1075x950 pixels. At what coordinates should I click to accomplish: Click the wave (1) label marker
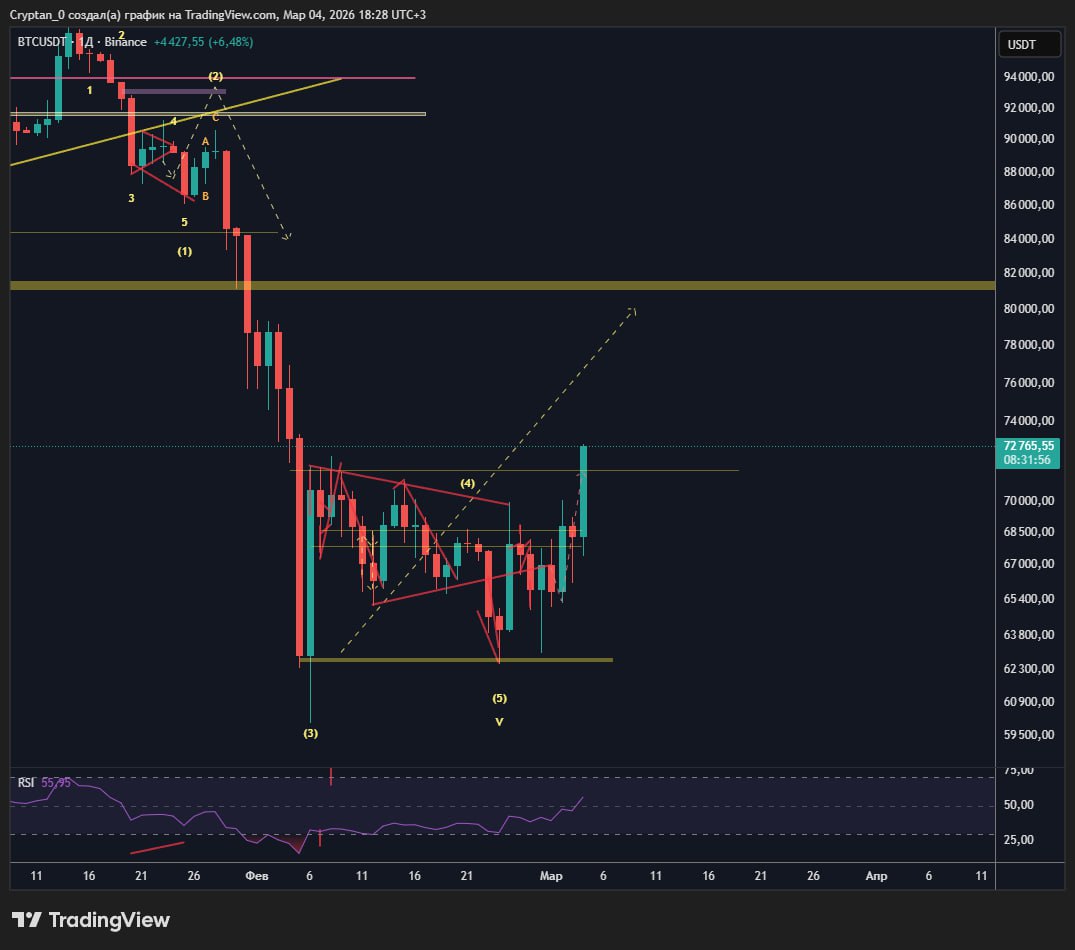pos(185,252)
